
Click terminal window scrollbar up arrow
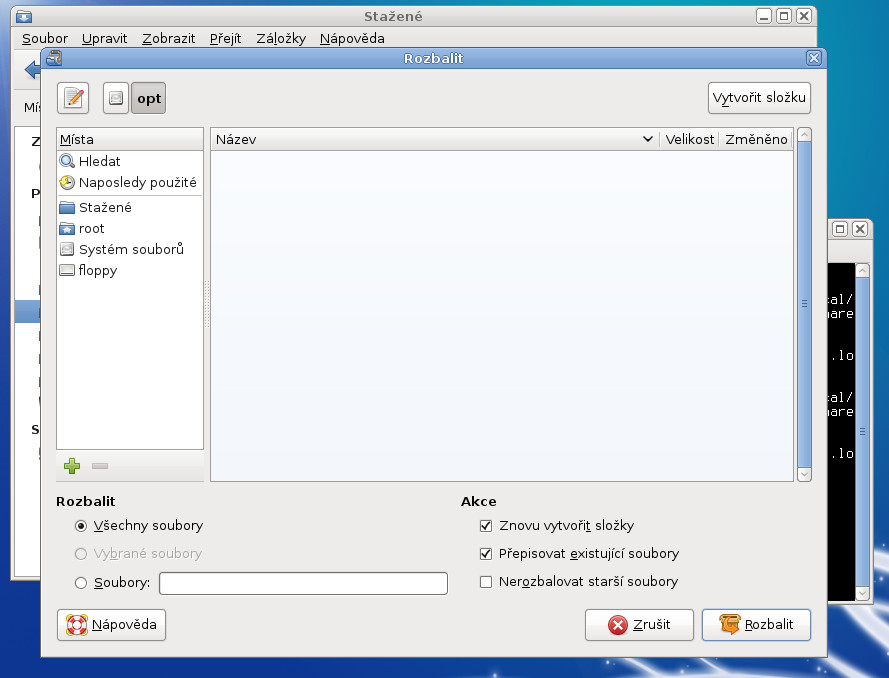click(862, 270)
